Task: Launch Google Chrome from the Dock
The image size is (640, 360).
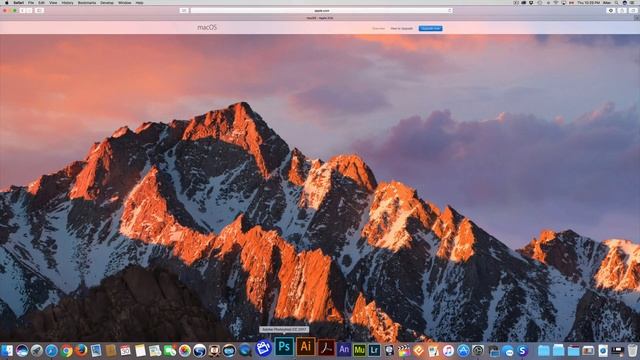Action: coord(67,351)
